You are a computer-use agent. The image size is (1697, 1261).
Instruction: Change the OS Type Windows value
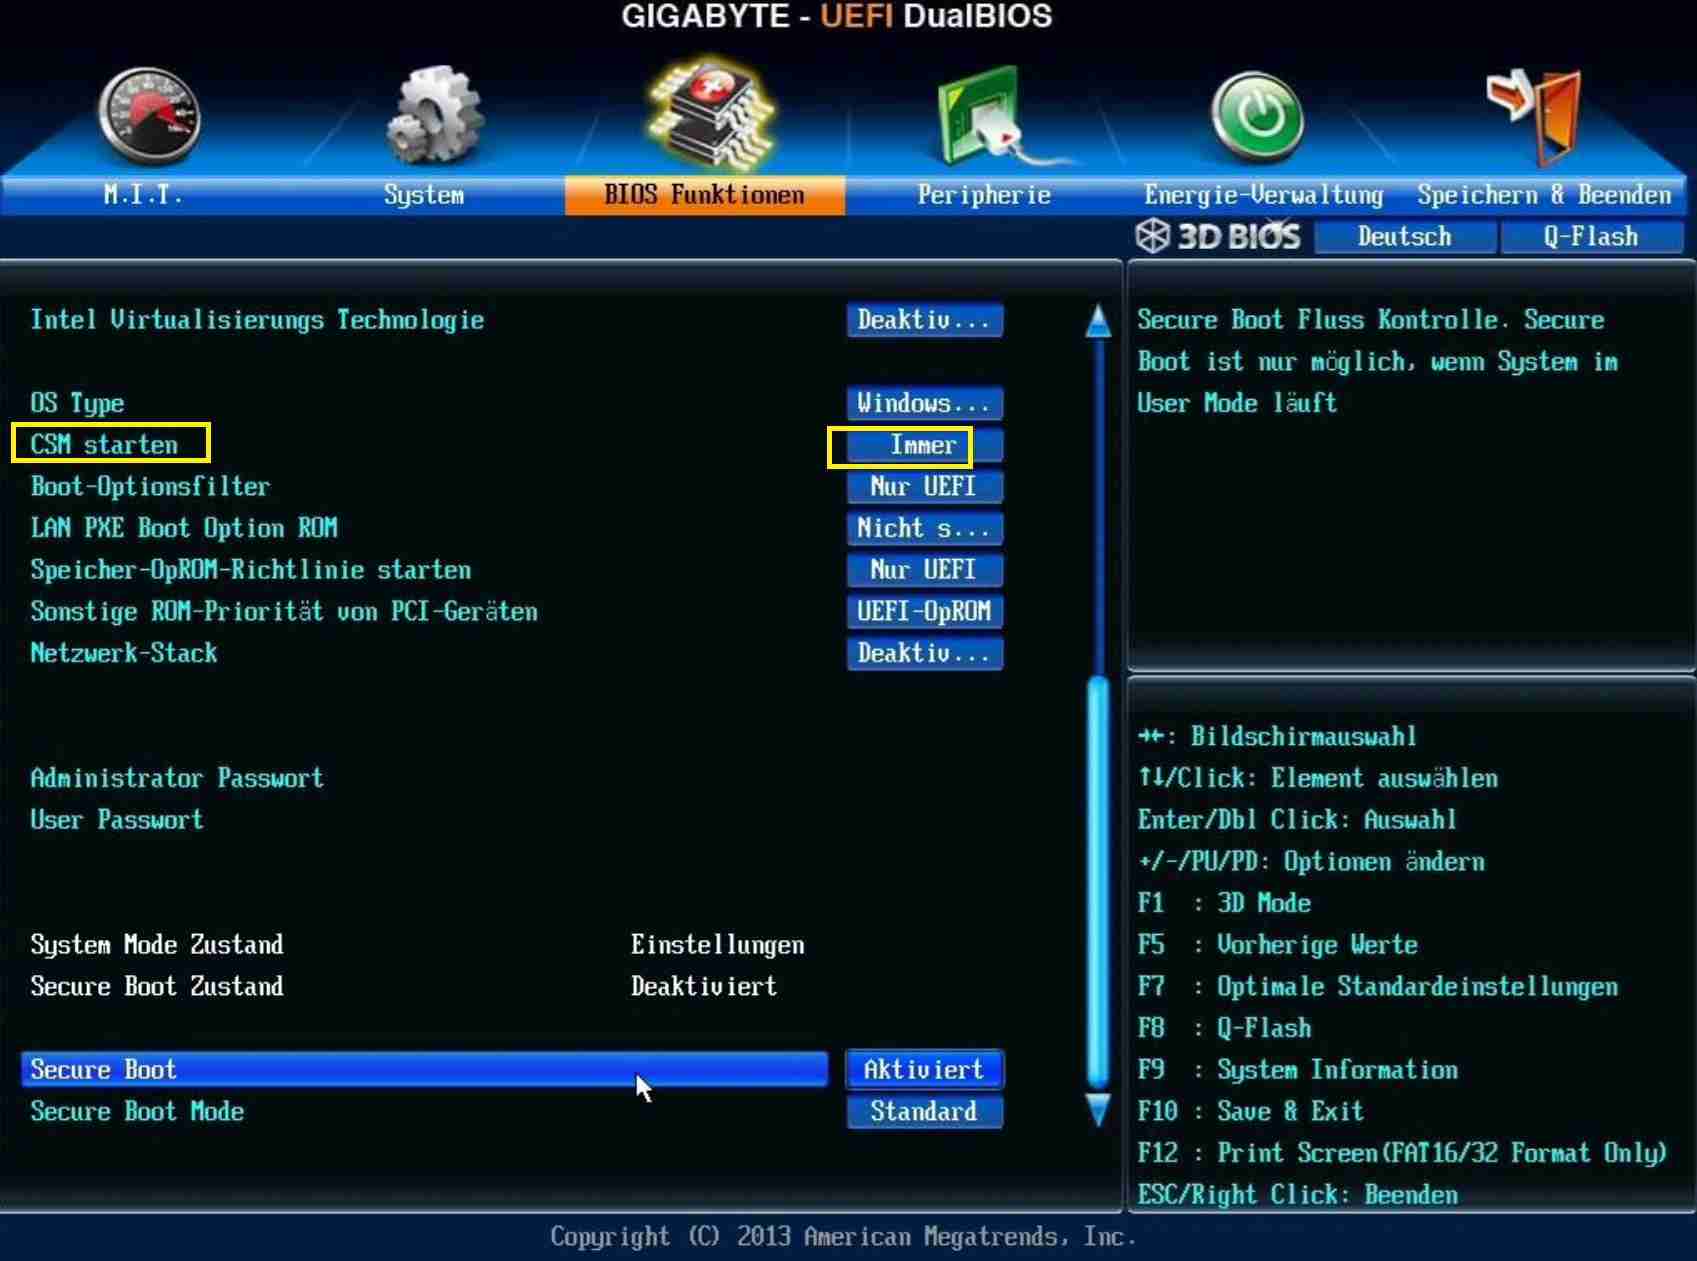[924, 403]
